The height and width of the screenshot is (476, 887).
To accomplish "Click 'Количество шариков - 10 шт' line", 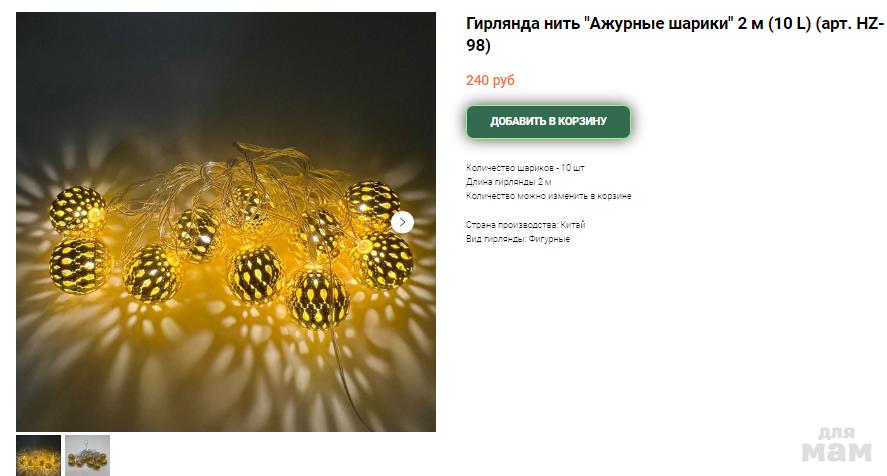I will pos(525,168).
